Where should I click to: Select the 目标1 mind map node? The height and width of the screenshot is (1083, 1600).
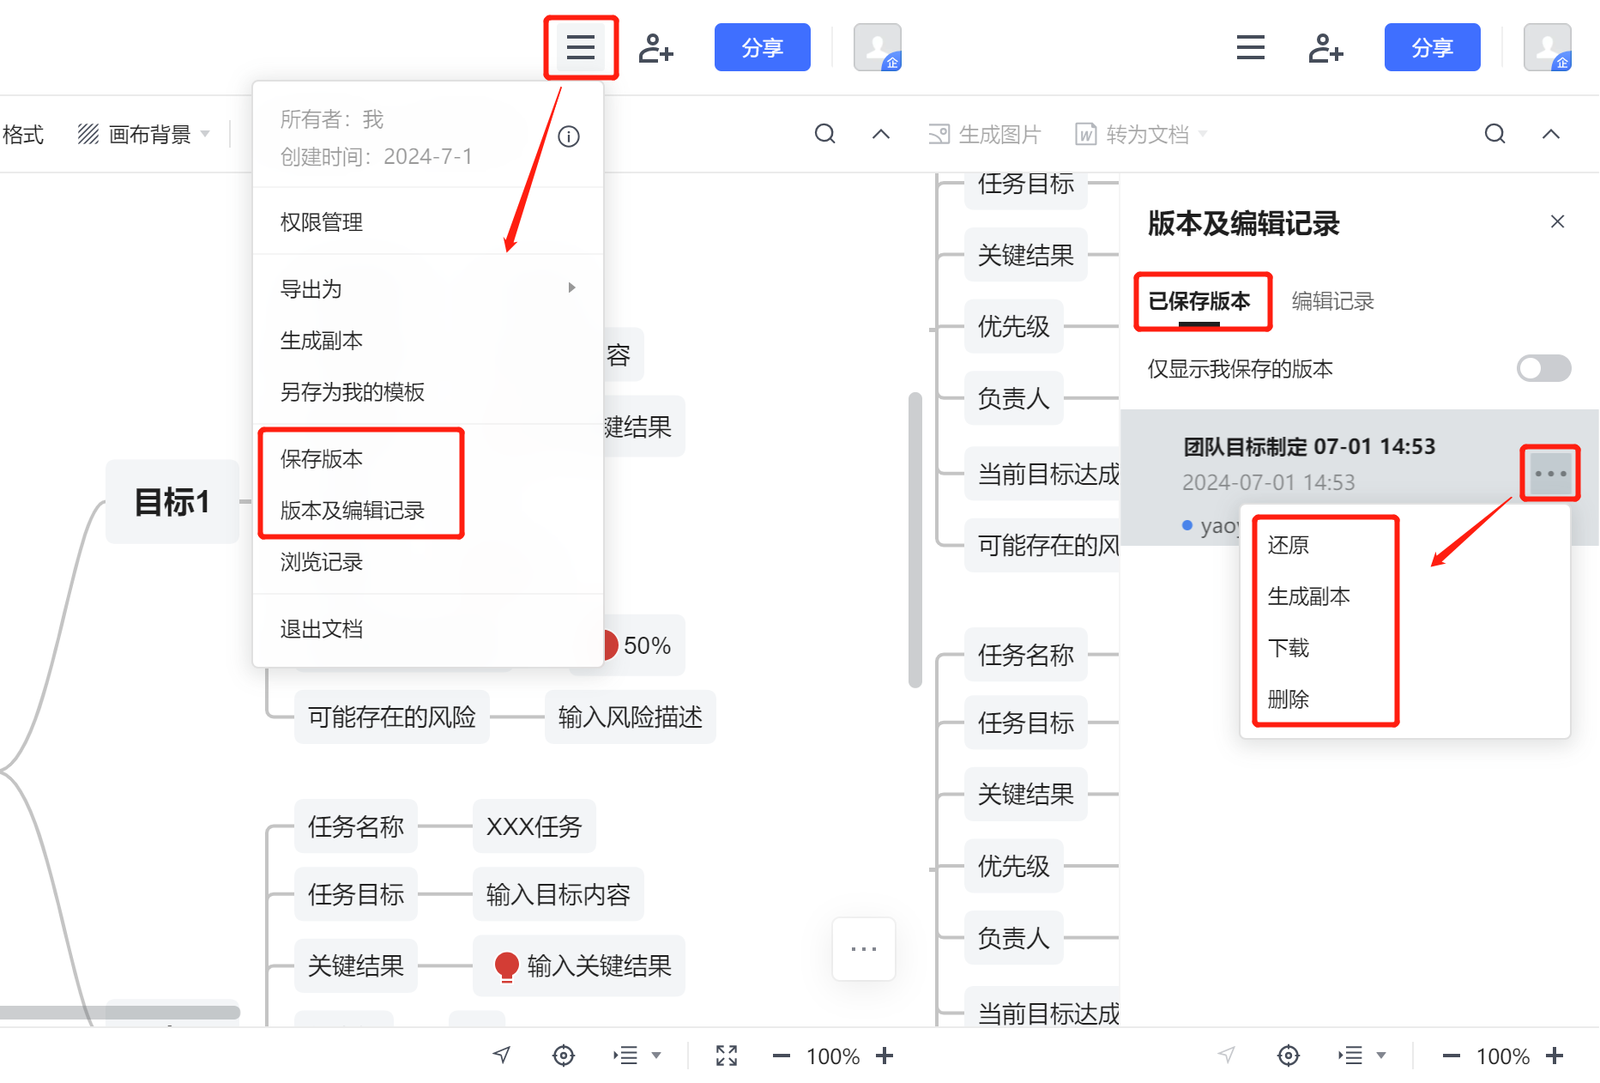(172, 502)
